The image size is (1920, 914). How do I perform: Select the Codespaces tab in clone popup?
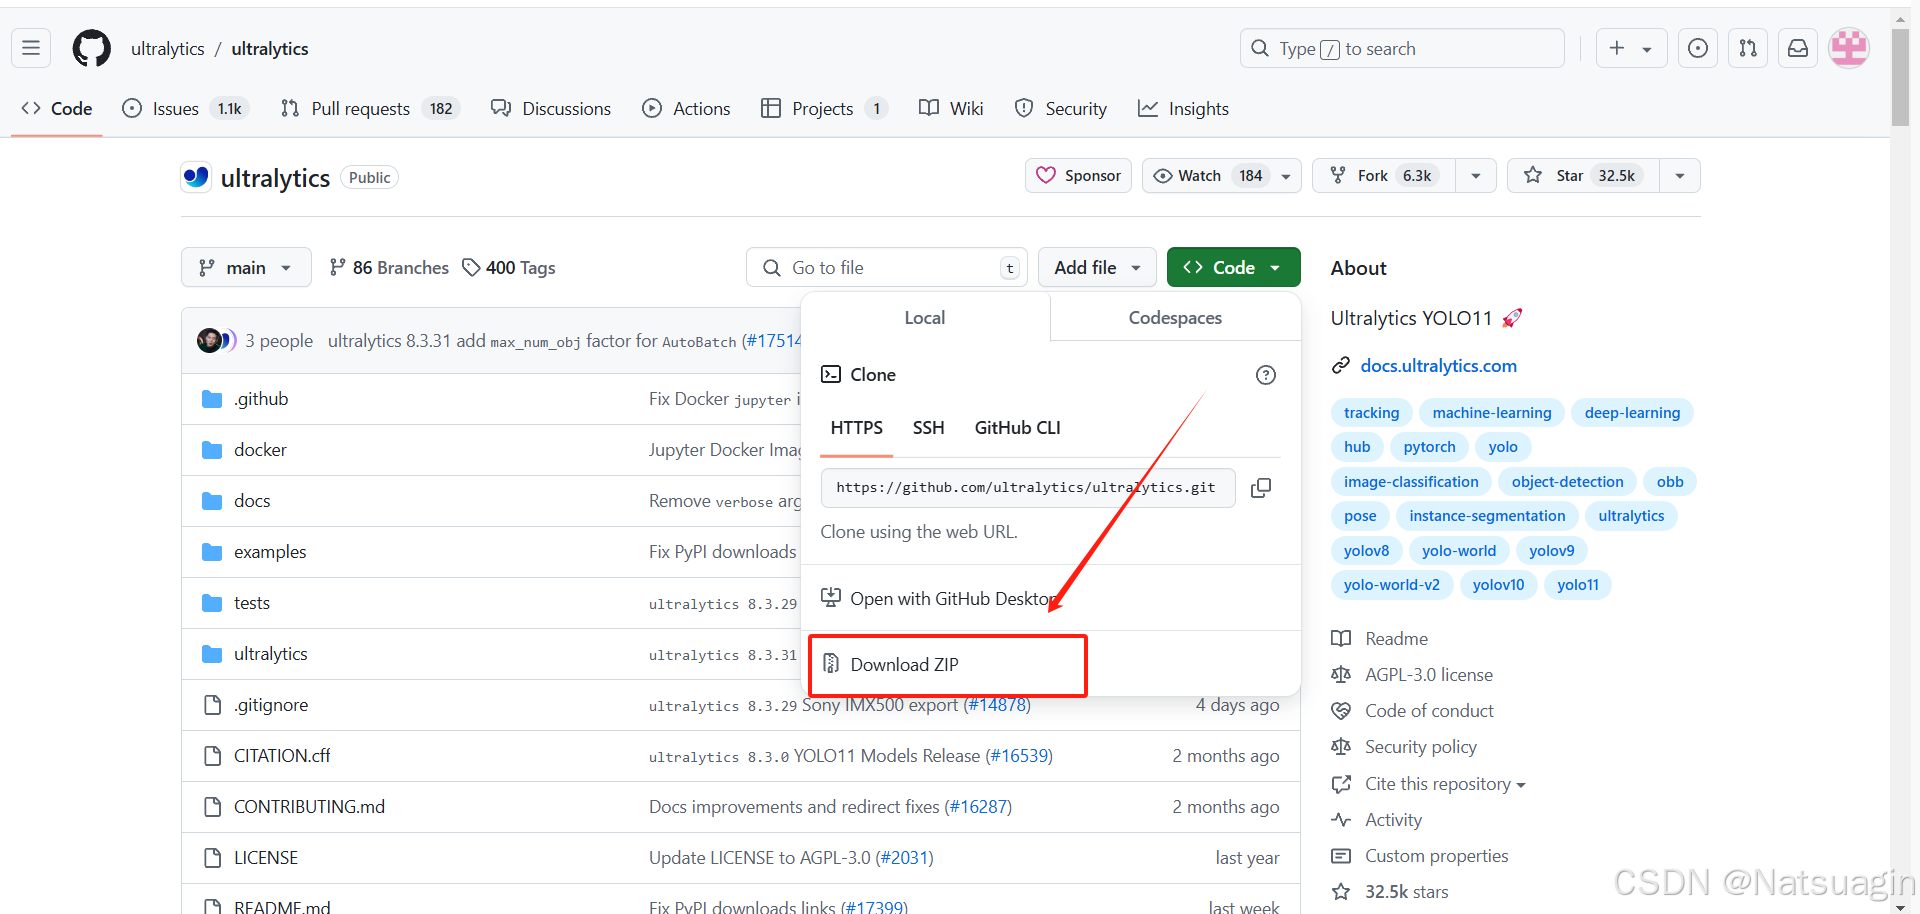[1175, 318]
